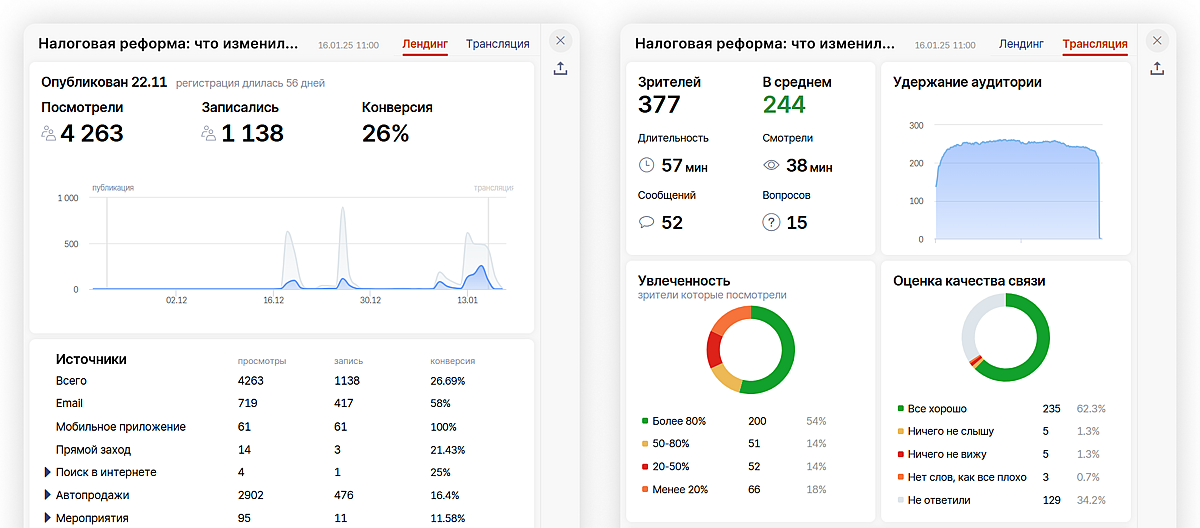Click the chat bubble icon near 52
This screenshot has height=528, width=1200.
pyautogui.click(x=647, y=222)
